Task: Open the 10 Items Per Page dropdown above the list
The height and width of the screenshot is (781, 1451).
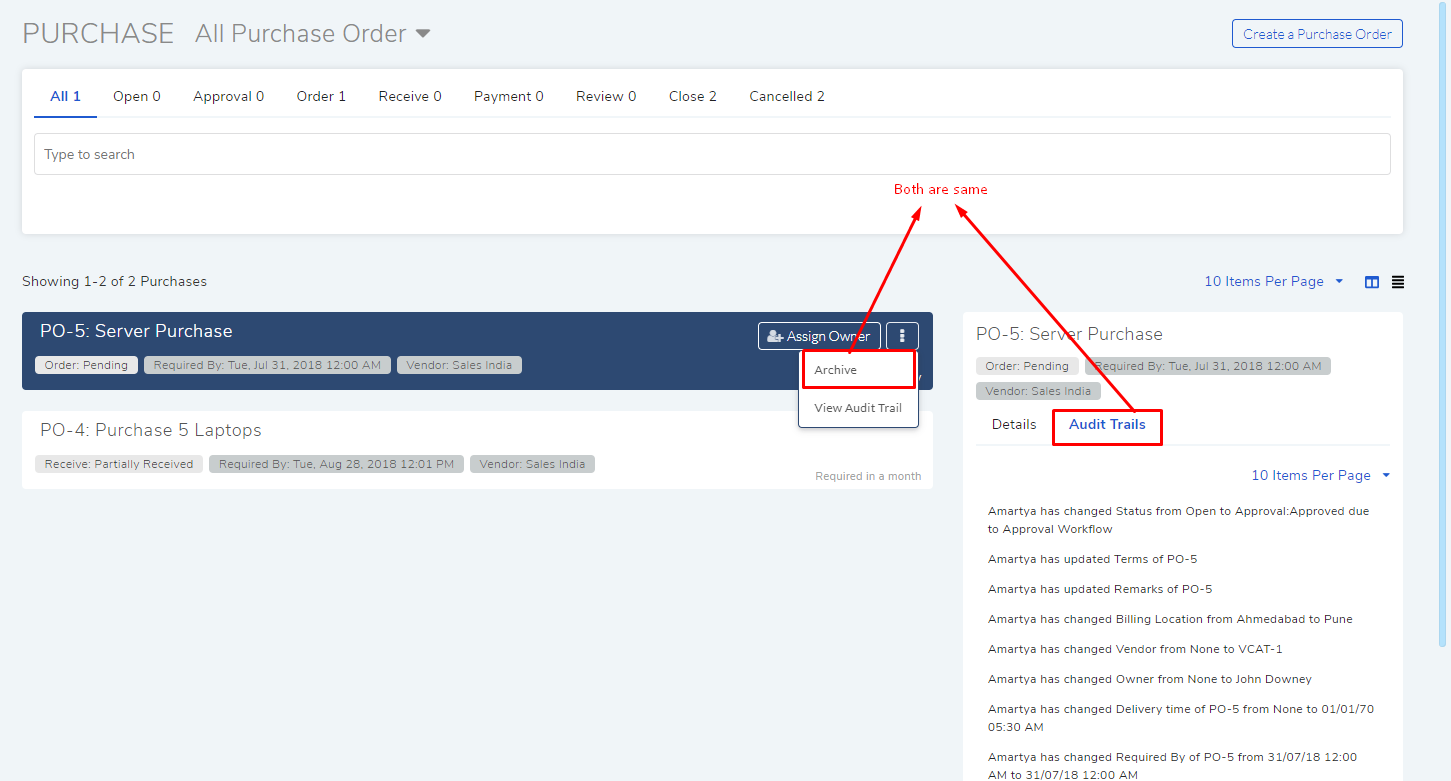Action: 1274,281
